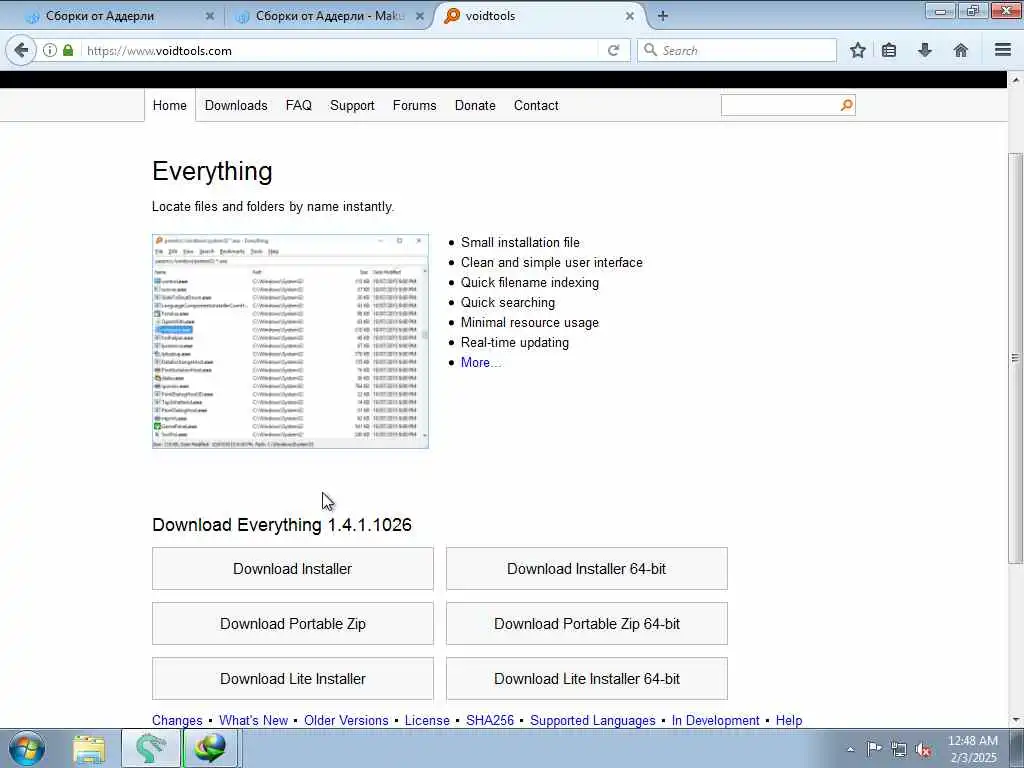Viewport: 1024px width, 768px height.
Task: Close the voidtools tab
Action: click(x=630, y=16)
